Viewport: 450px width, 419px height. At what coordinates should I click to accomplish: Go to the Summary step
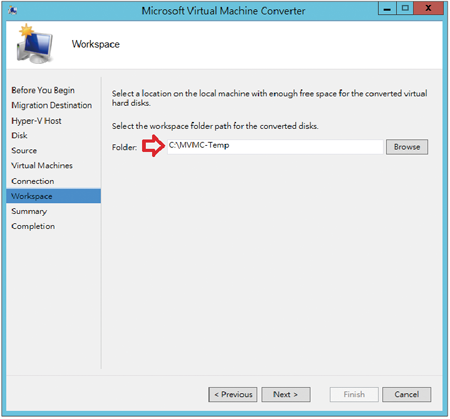pos(29,211)
